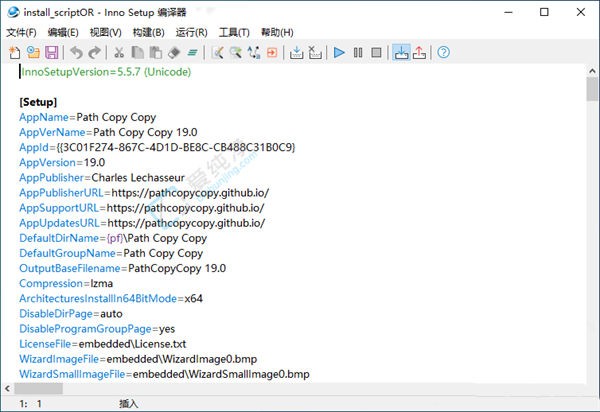Open the 文件(F) menu

21,33
